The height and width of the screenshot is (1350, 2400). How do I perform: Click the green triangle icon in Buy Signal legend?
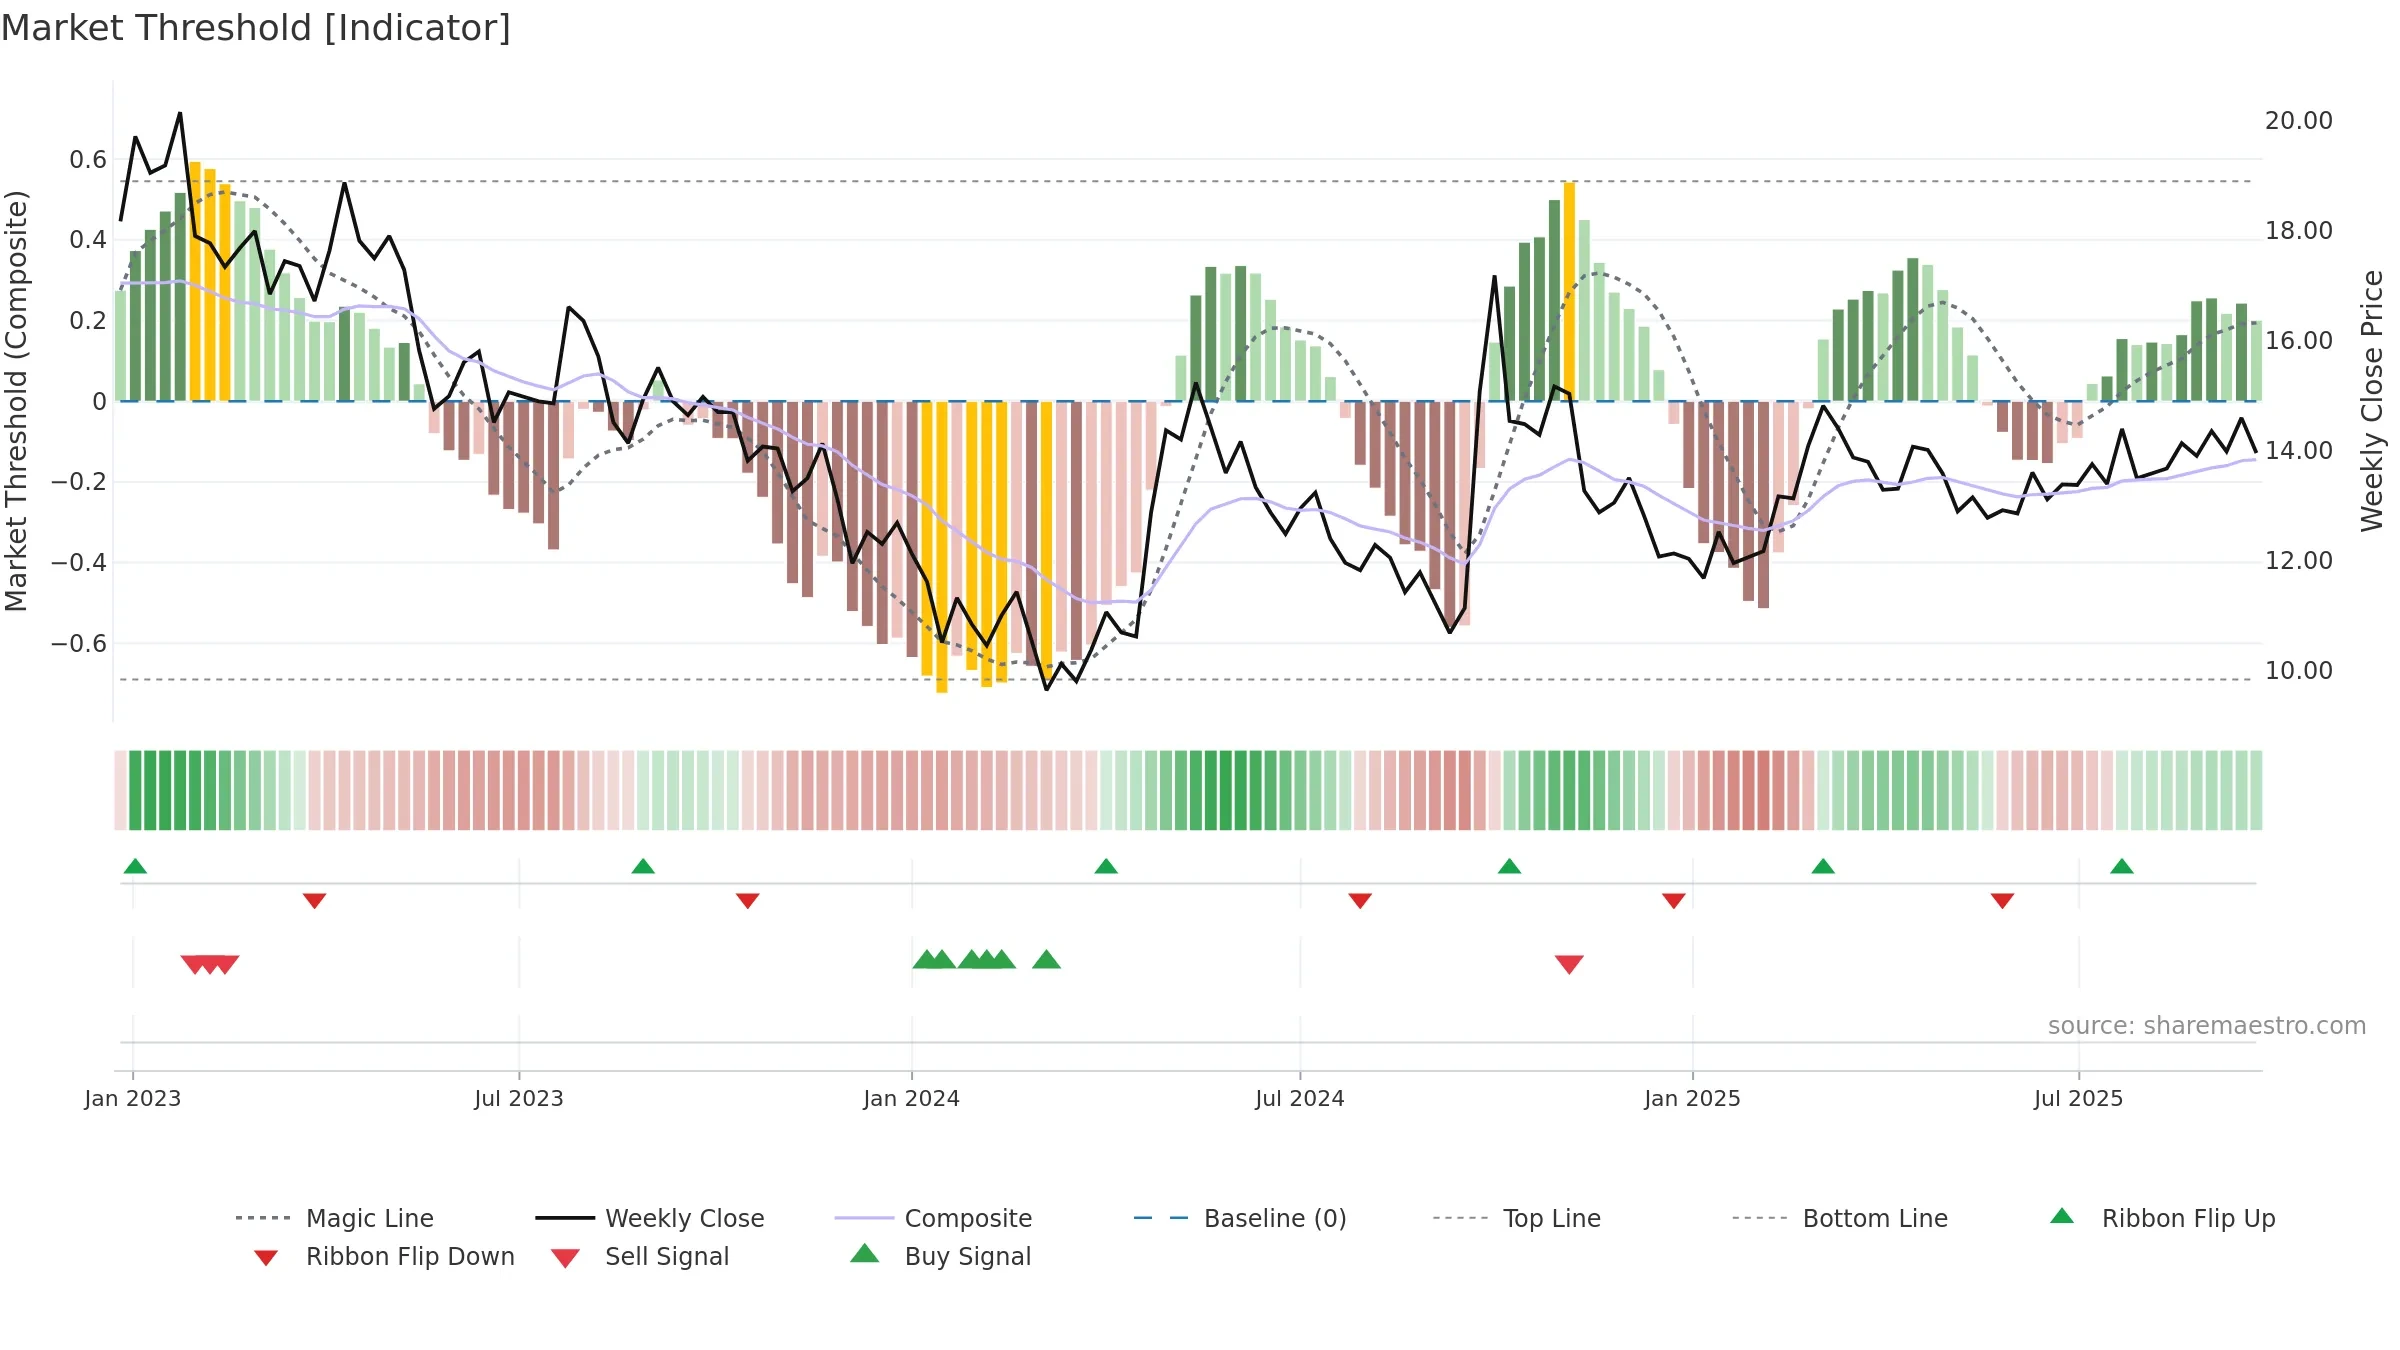point(865,1253)
